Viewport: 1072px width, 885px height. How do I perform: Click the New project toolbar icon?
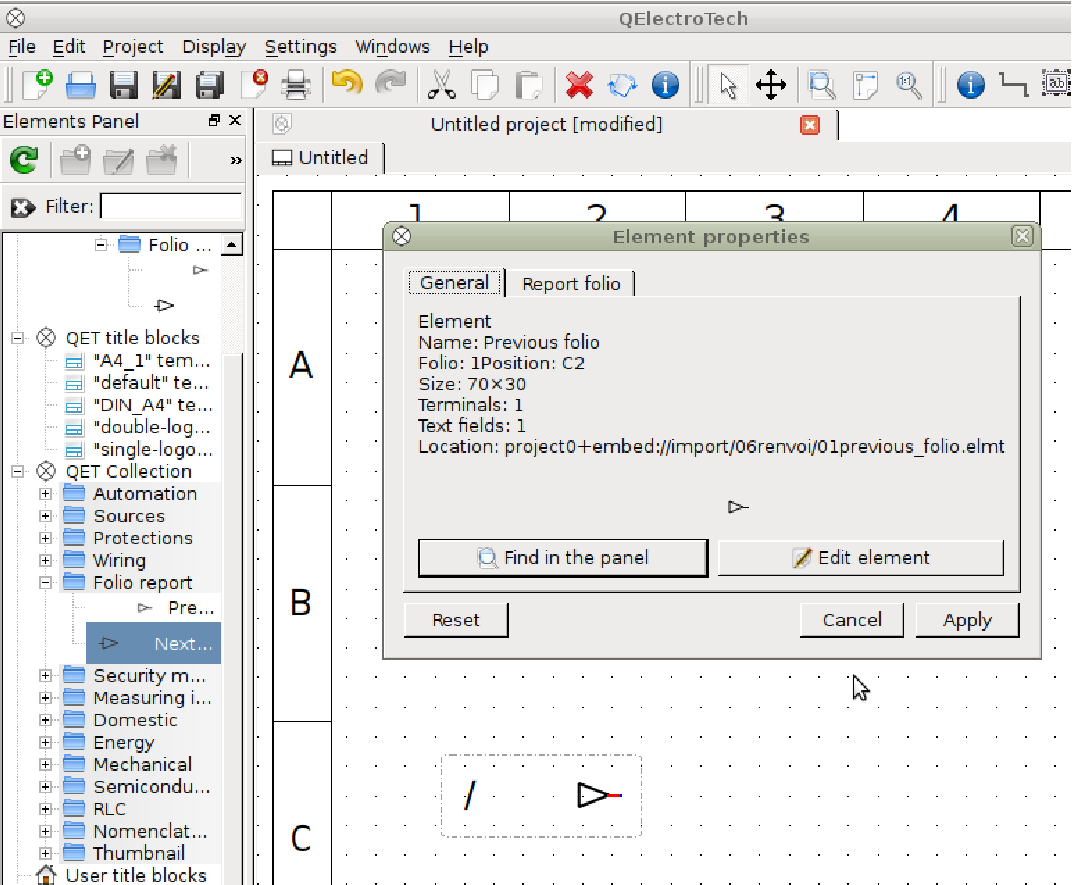coord(38,85)
